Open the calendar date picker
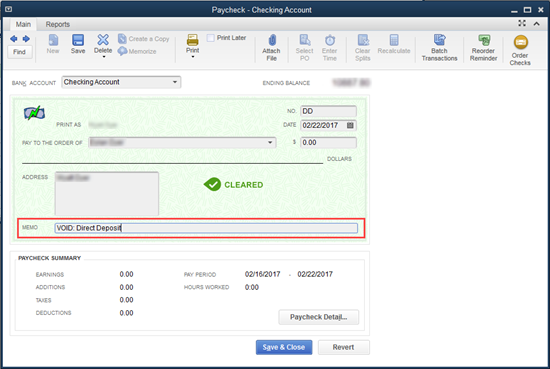Viewport: 550px width, 369px height. [350, 125]
